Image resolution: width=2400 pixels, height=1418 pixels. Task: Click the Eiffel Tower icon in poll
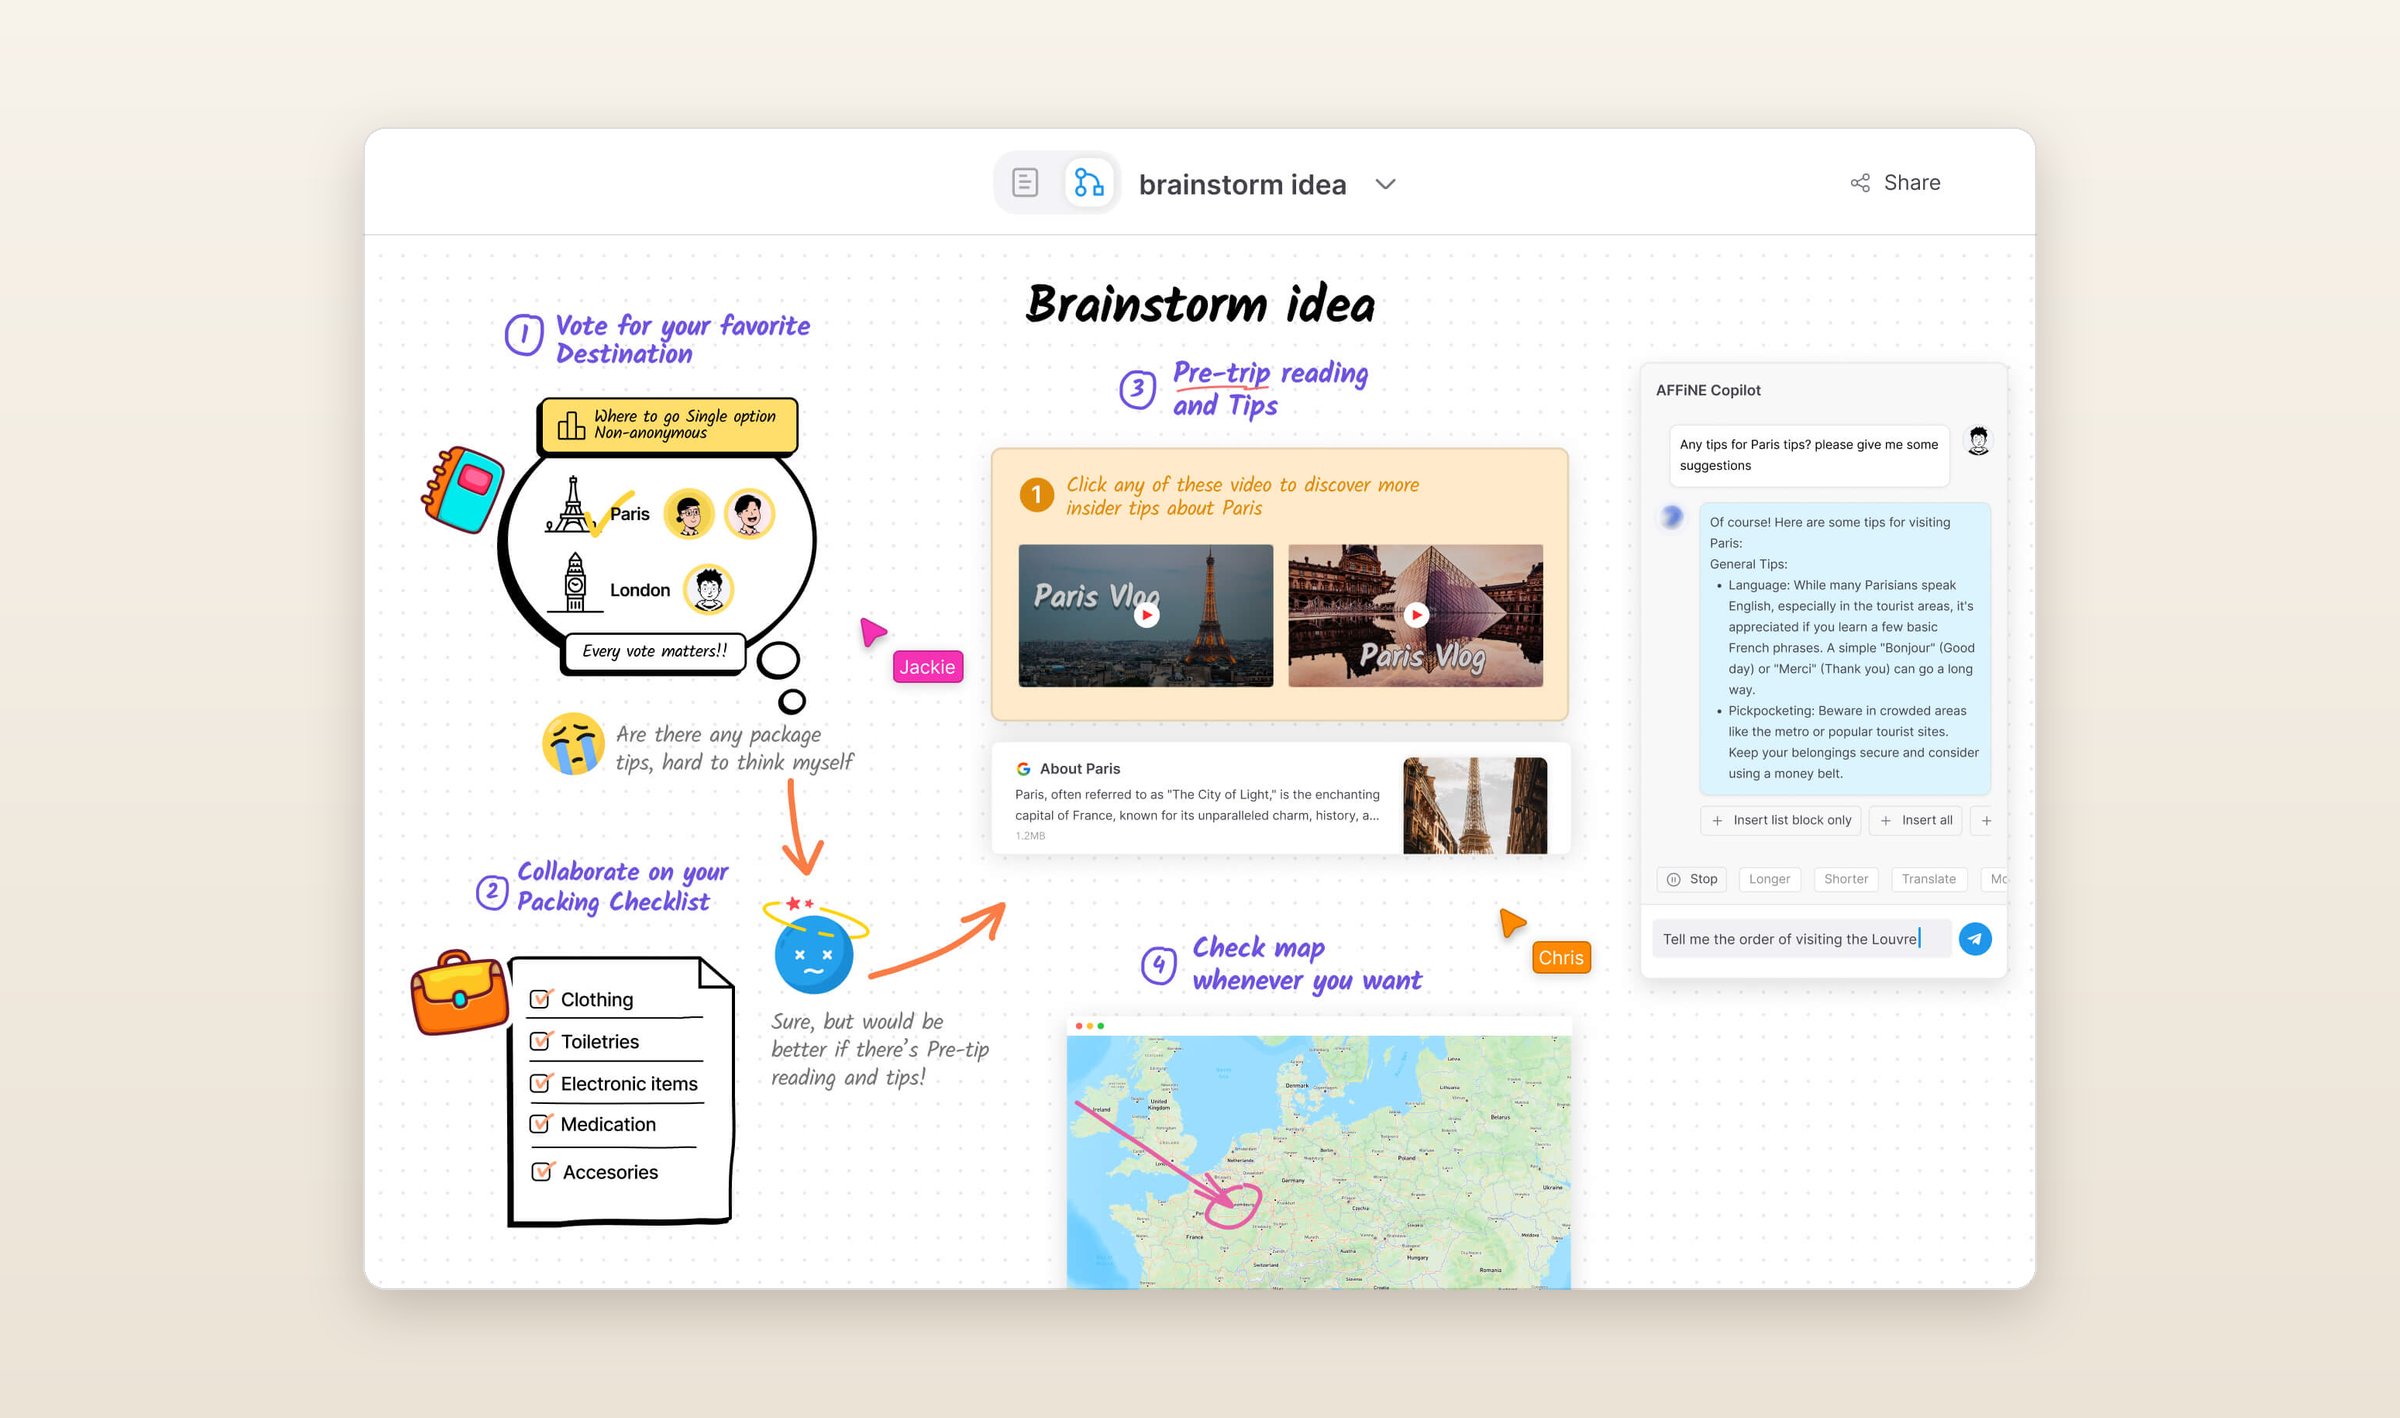point(571,505)
